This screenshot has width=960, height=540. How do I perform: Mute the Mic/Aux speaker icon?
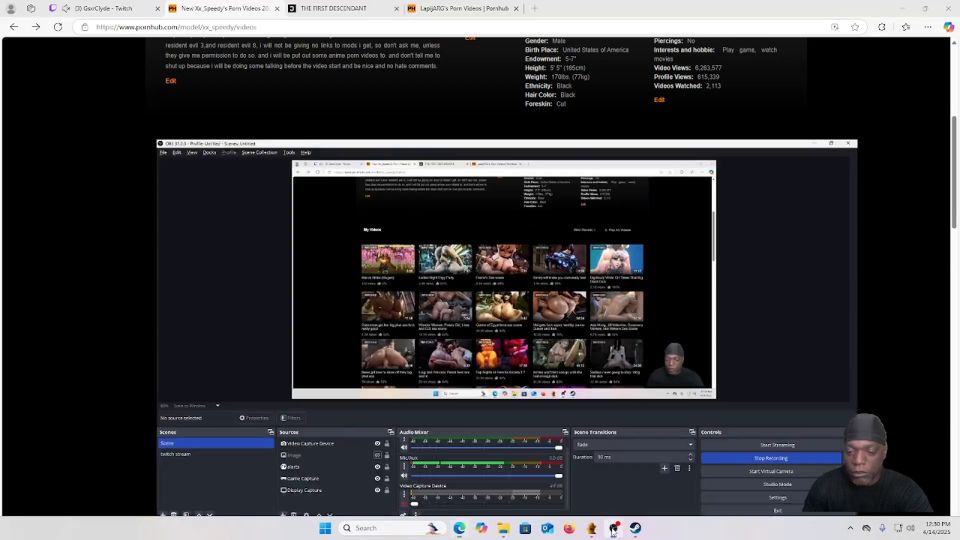tap(404, 475)
